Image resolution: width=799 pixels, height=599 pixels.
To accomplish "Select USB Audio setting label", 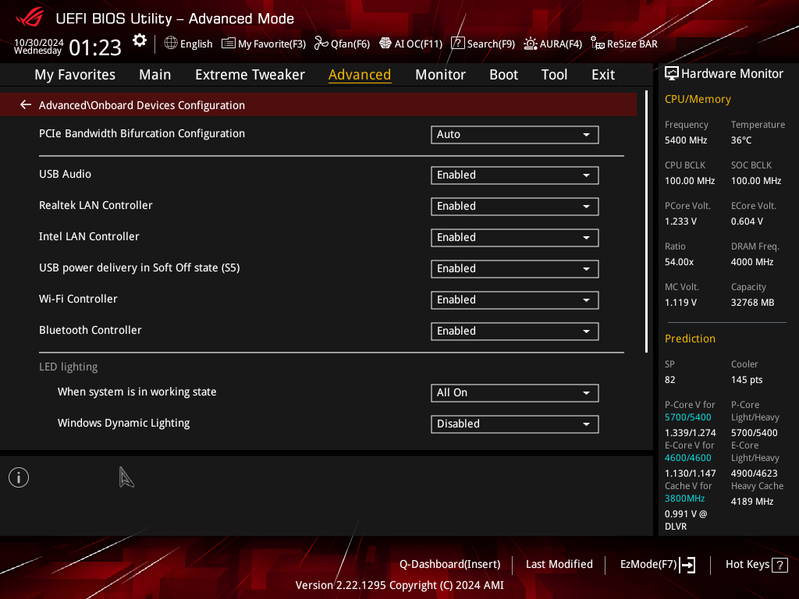I will pos(65,174).
